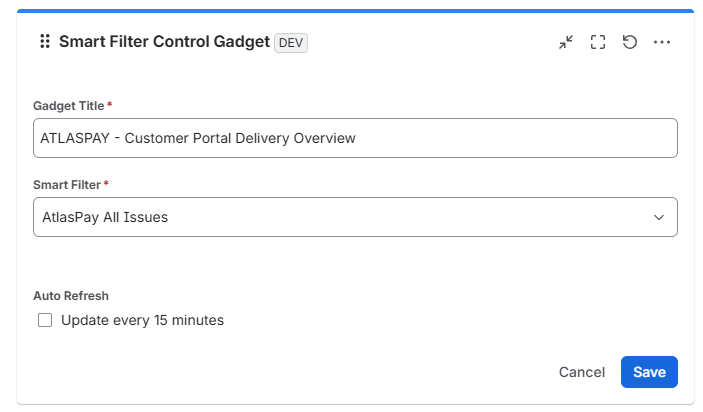This screenshot has height=412, width=703.
Task: Focus the Gadget Title text input
Action: coord(355,138)
